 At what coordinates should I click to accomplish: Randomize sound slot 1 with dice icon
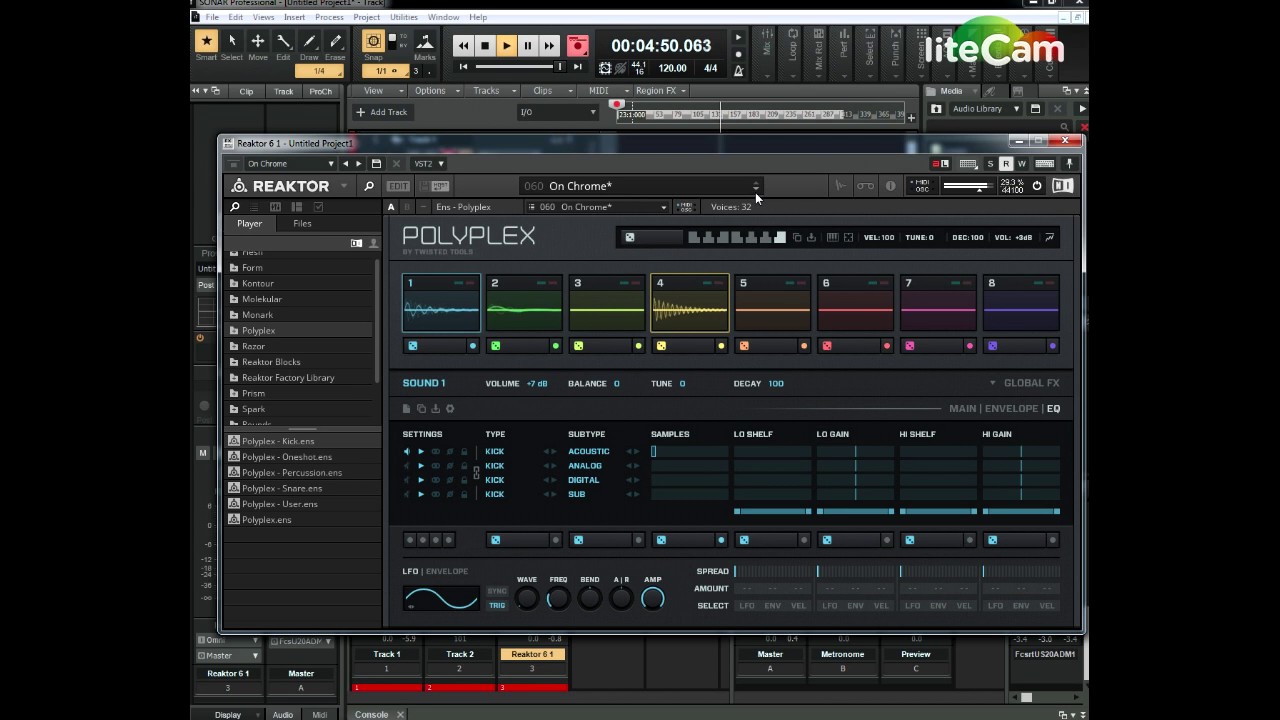[412, 346]
